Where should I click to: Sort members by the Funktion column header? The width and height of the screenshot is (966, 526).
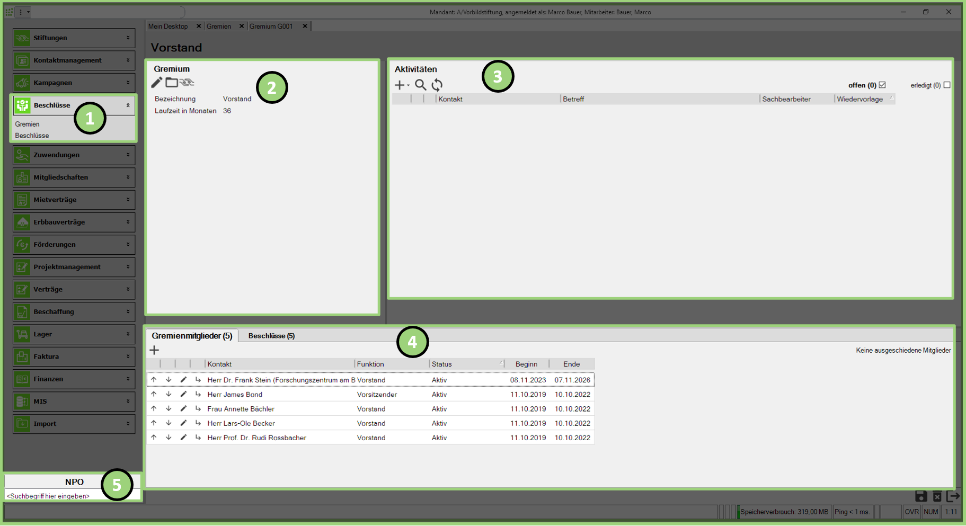[392, 364]
